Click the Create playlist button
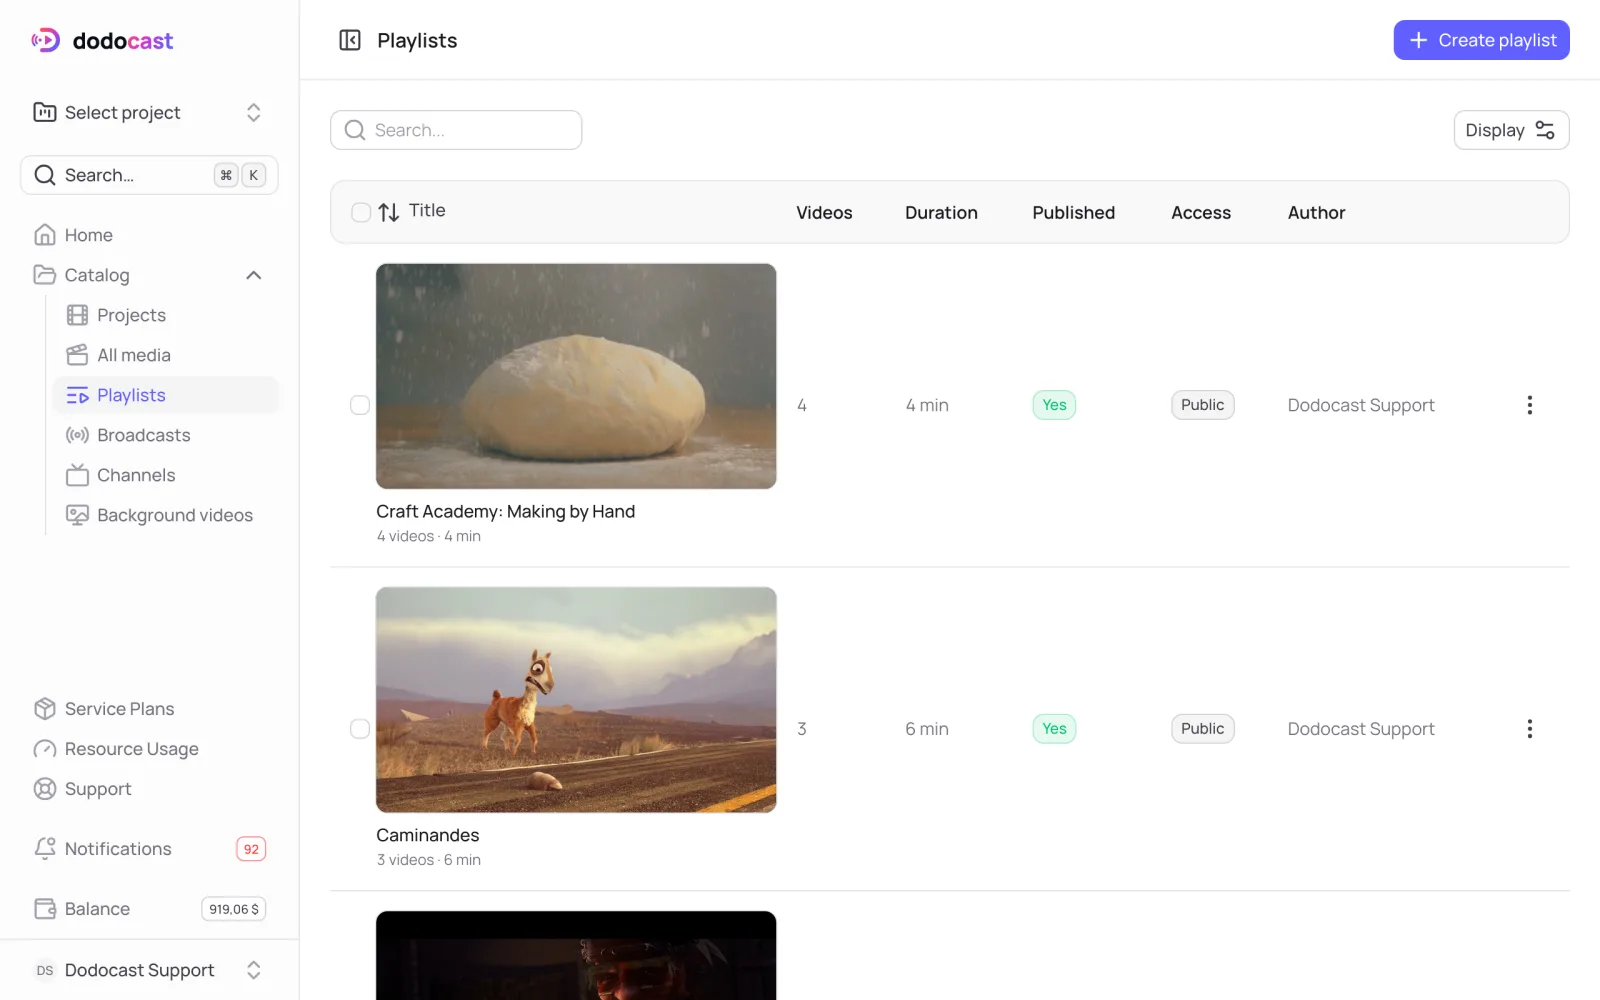The height and width of the screenshot is (1000, 1600). pyautogui.click(x=1481, y=40)
